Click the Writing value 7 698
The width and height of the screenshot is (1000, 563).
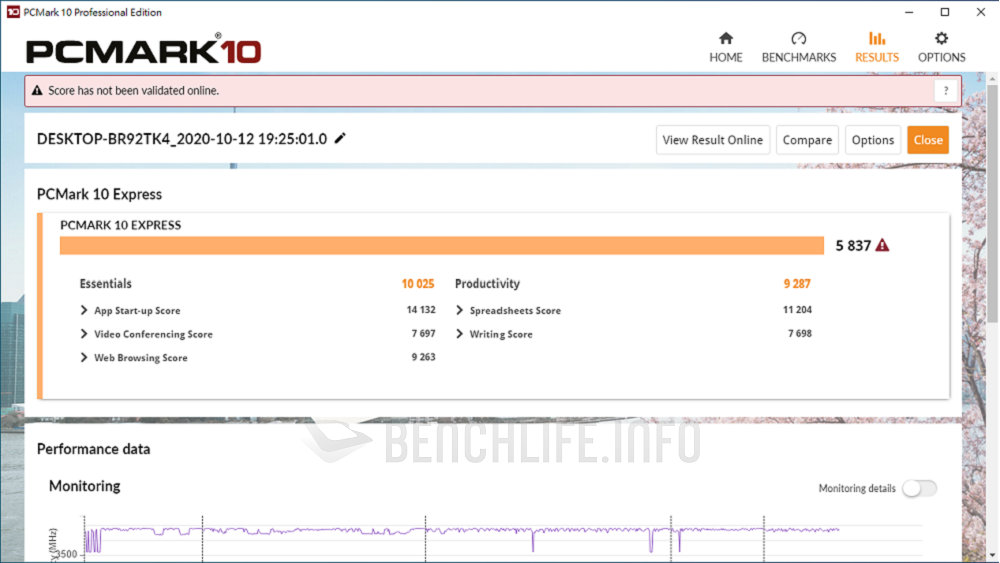click(x=800, y=333)
